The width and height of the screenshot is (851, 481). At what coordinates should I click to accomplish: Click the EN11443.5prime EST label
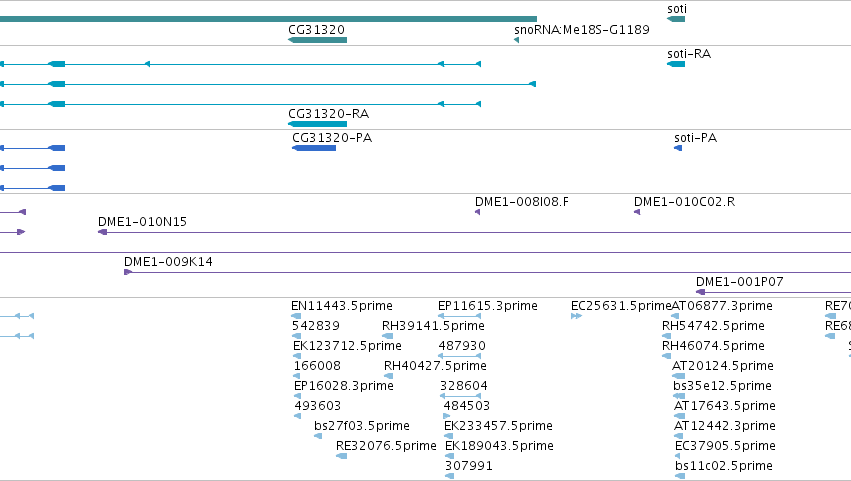tap(342, 306)
